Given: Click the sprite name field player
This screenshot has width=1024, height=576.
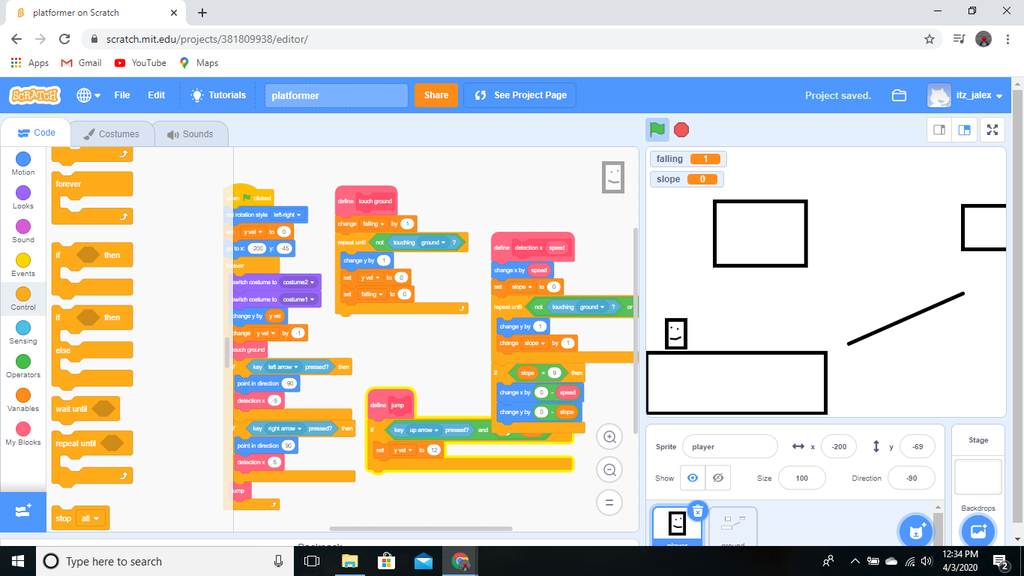Looking at the screenshot, I should [730, 447].
